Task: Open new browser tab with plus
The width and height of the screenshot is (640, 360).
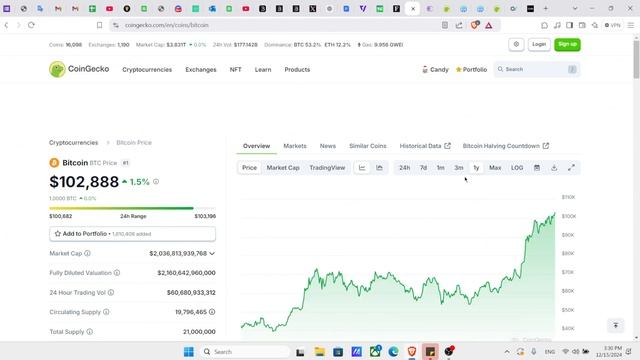Action: [546, 8]
